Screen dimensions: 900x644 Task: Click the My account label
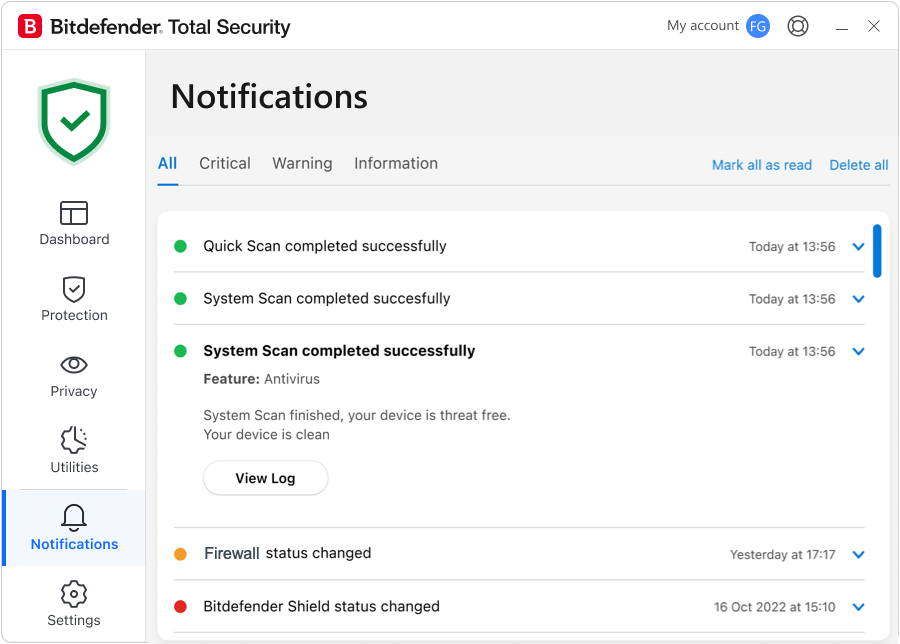(703, 26)
